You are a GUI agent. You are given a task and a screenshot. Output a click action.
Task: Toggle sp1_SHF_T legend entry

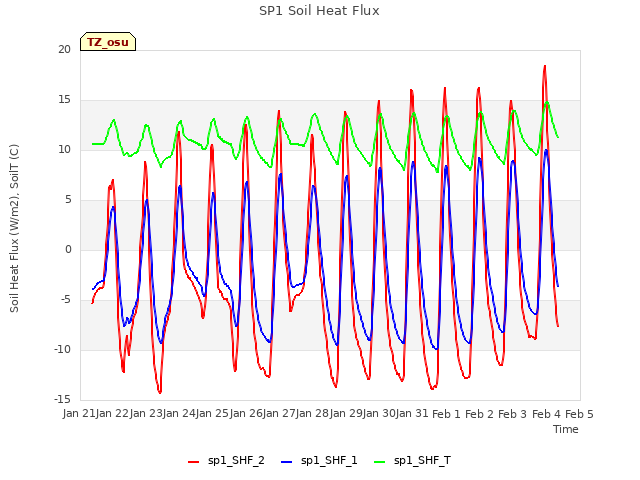(x=412, y=461)
